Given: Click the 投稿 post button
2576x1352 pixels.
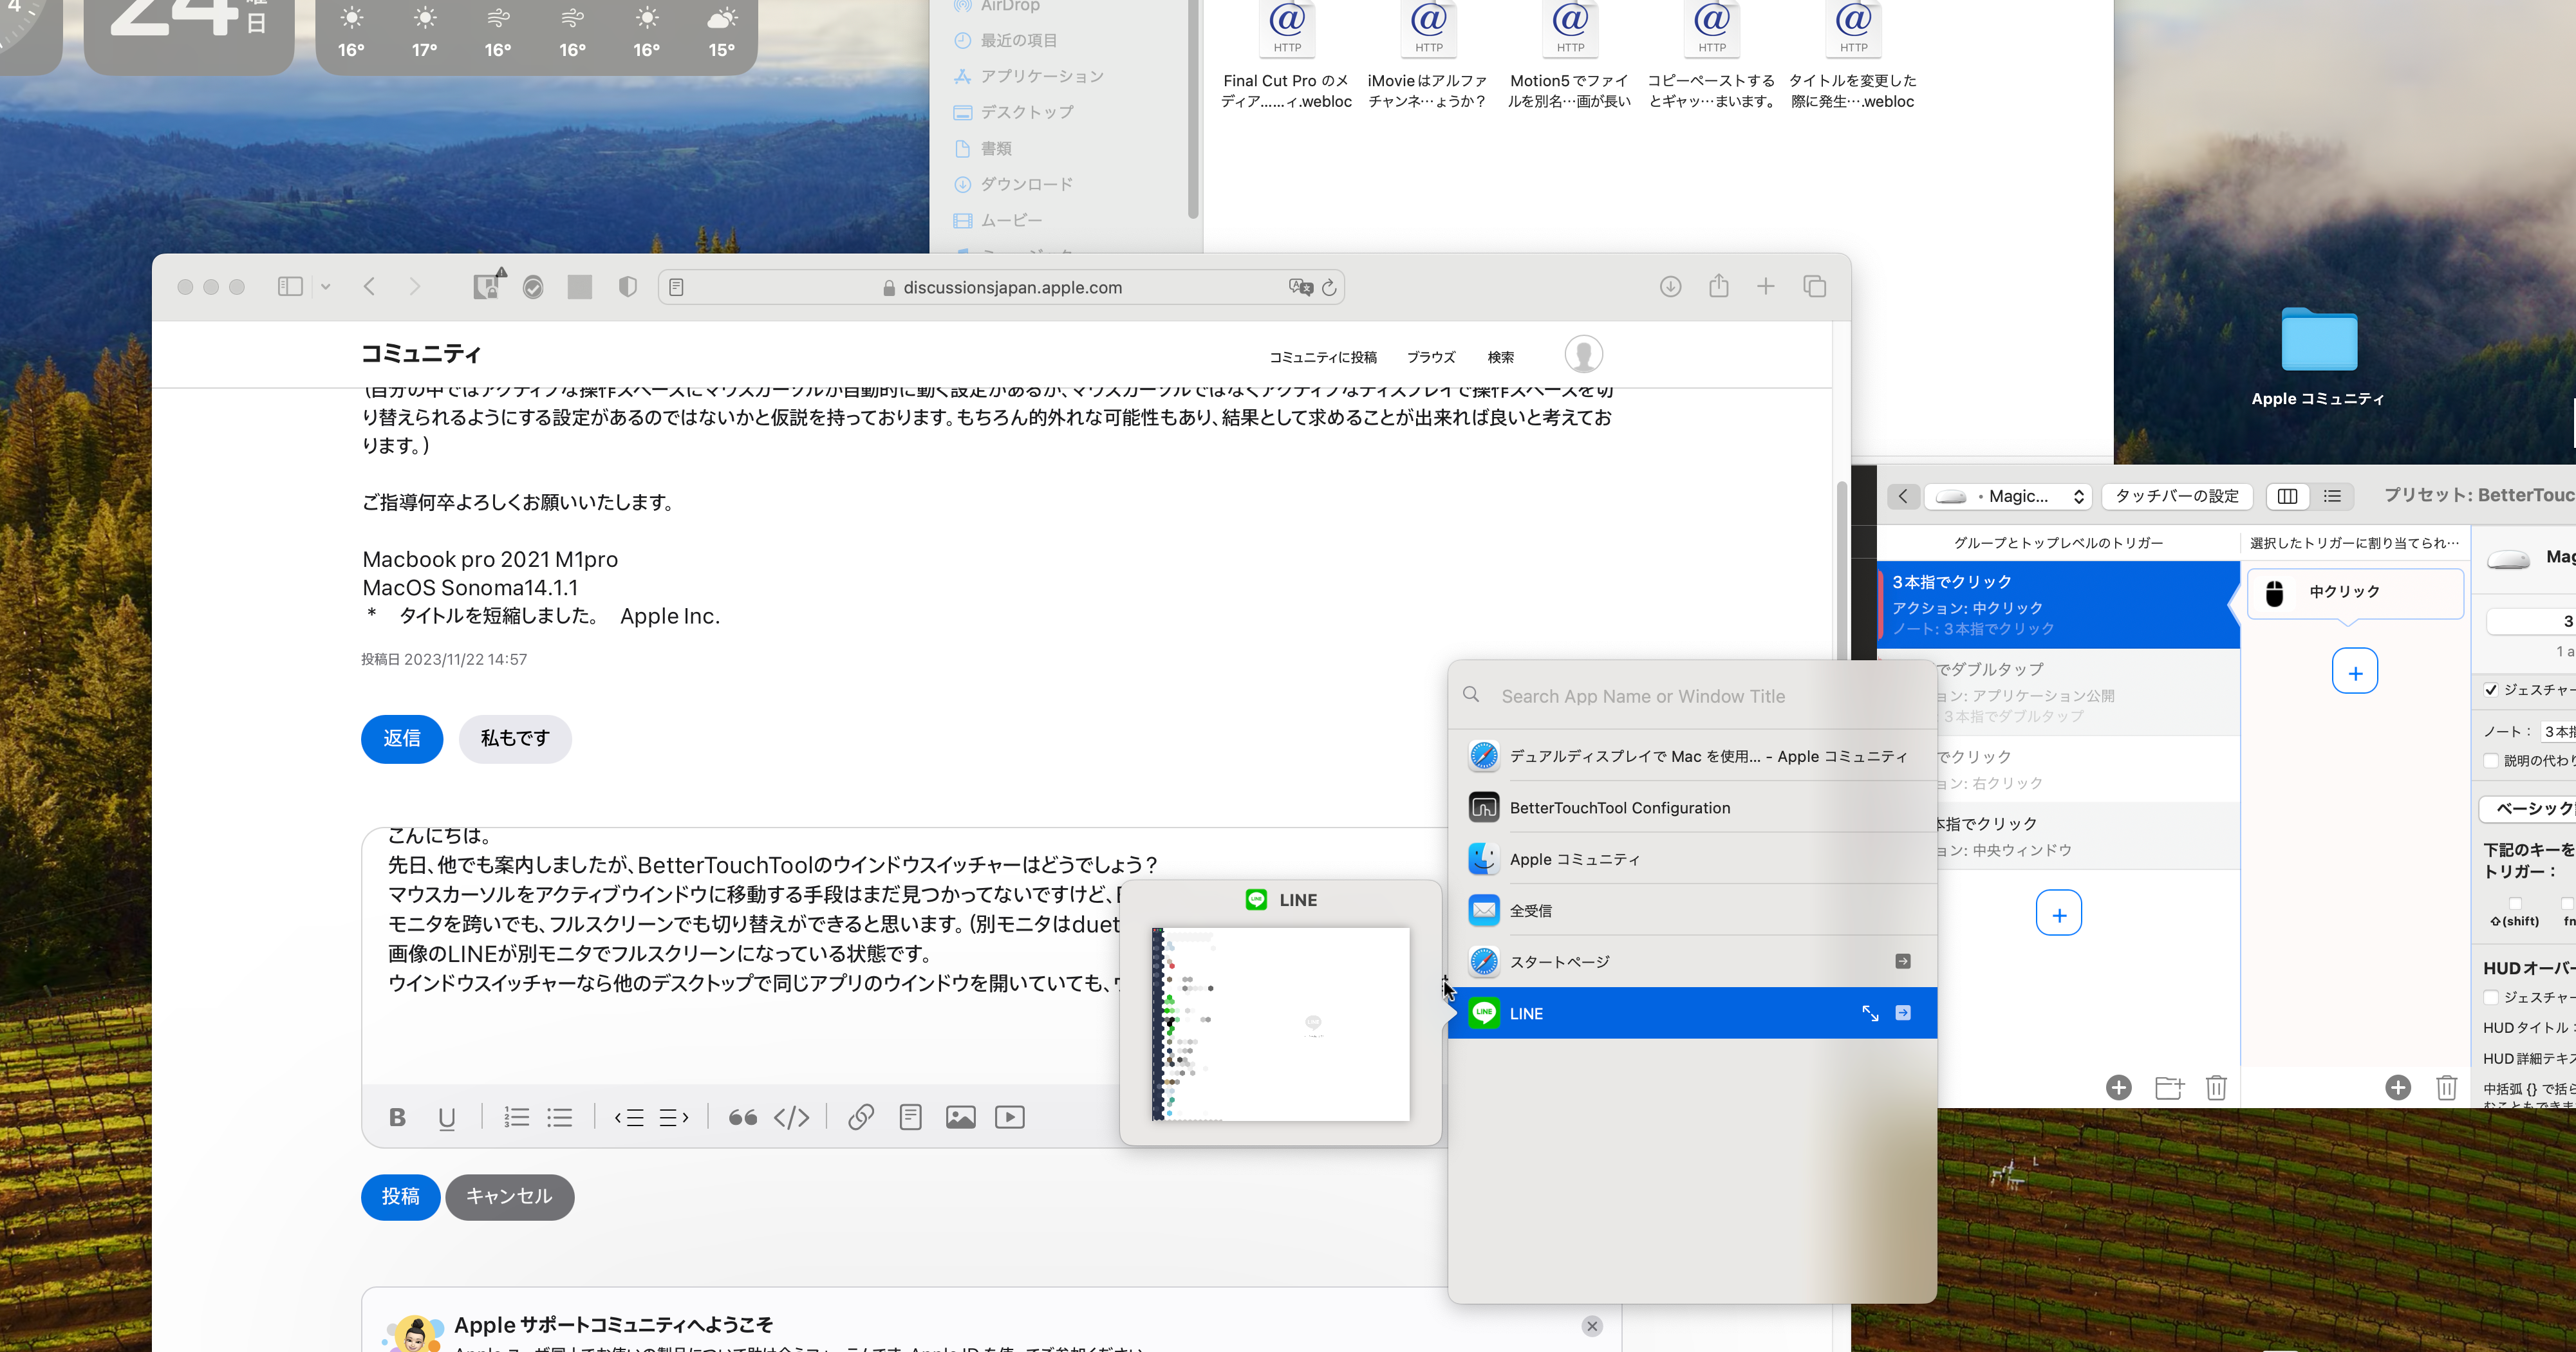Looking at the screenshot, I should 400,1196.
